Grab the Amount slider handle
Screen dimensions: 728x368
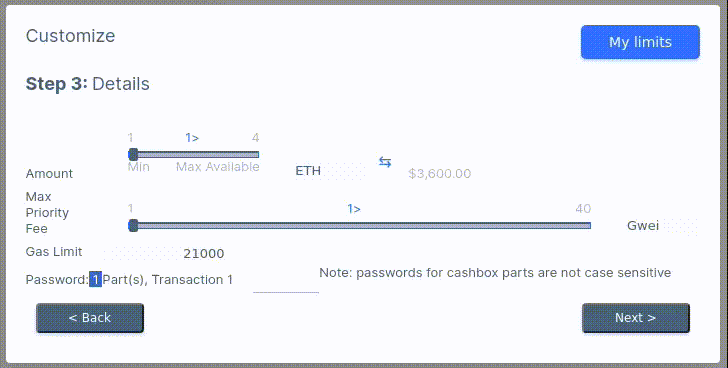pos(133,155)
